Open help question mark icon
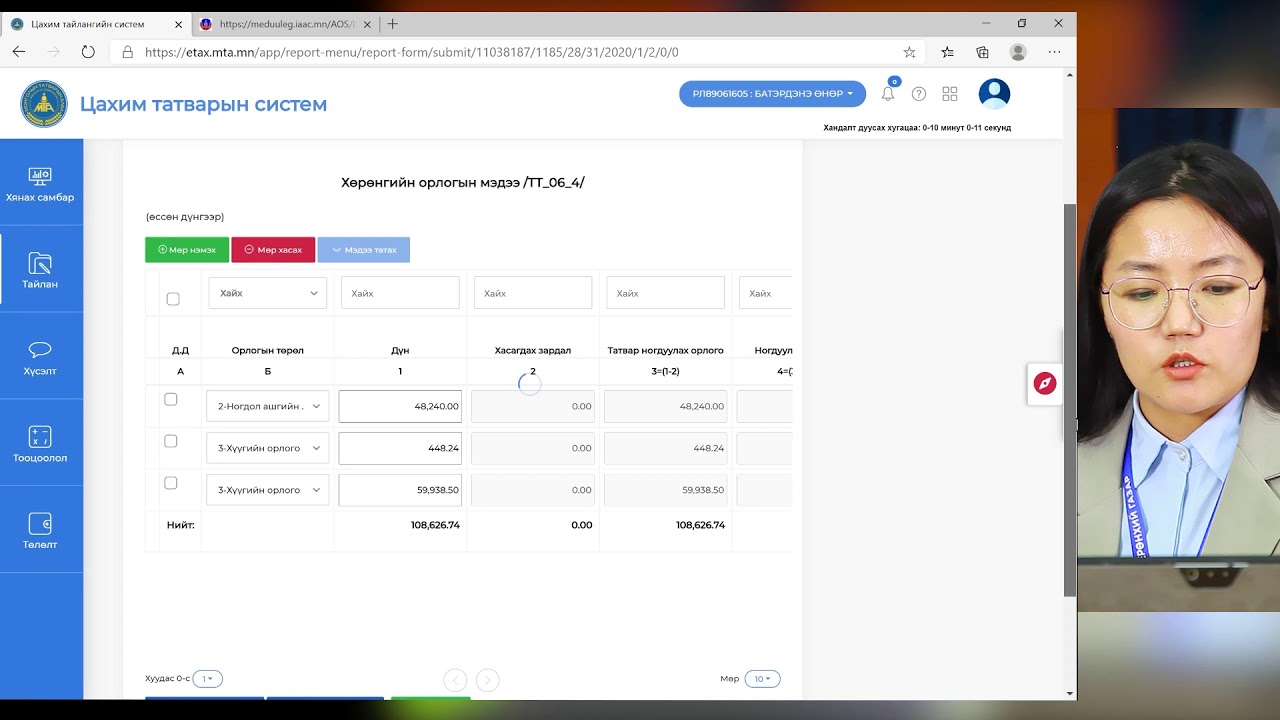1280x720 pixels. [x=919, y=94]
